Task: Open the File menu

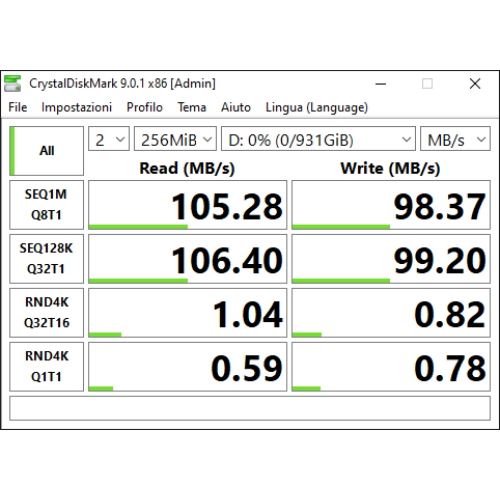Action: click(18, 107)
